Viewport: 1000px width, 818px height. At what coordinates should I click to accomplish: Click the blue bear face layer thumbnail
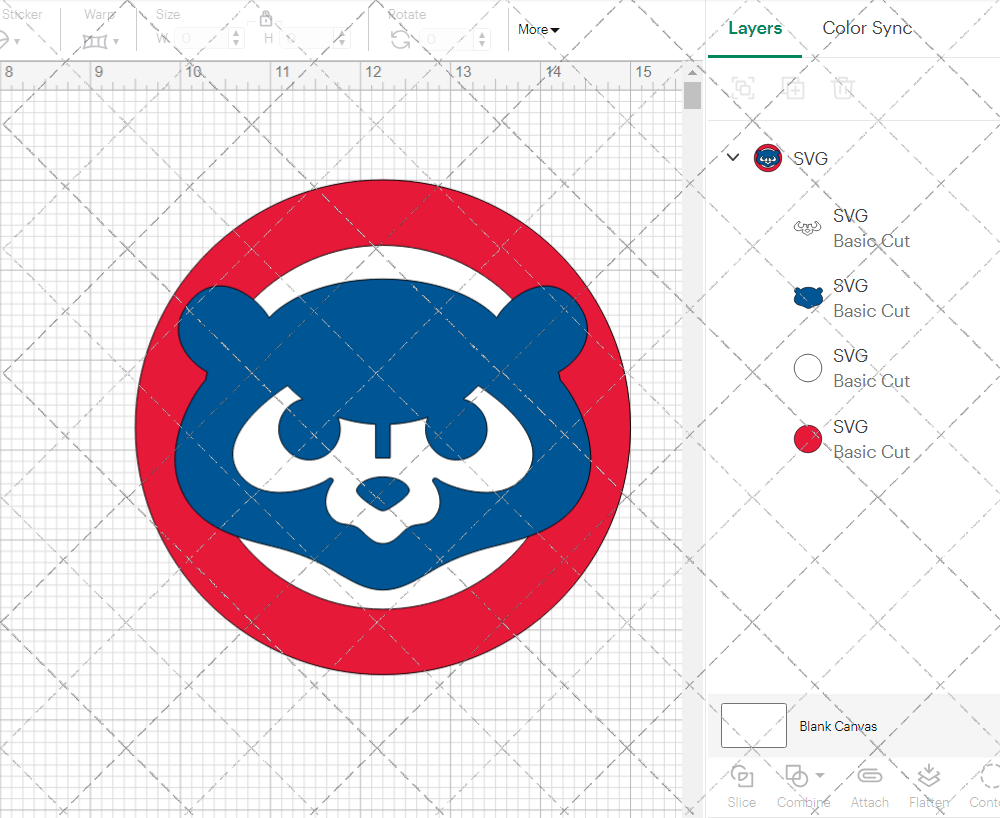click(x=807, y=297)
